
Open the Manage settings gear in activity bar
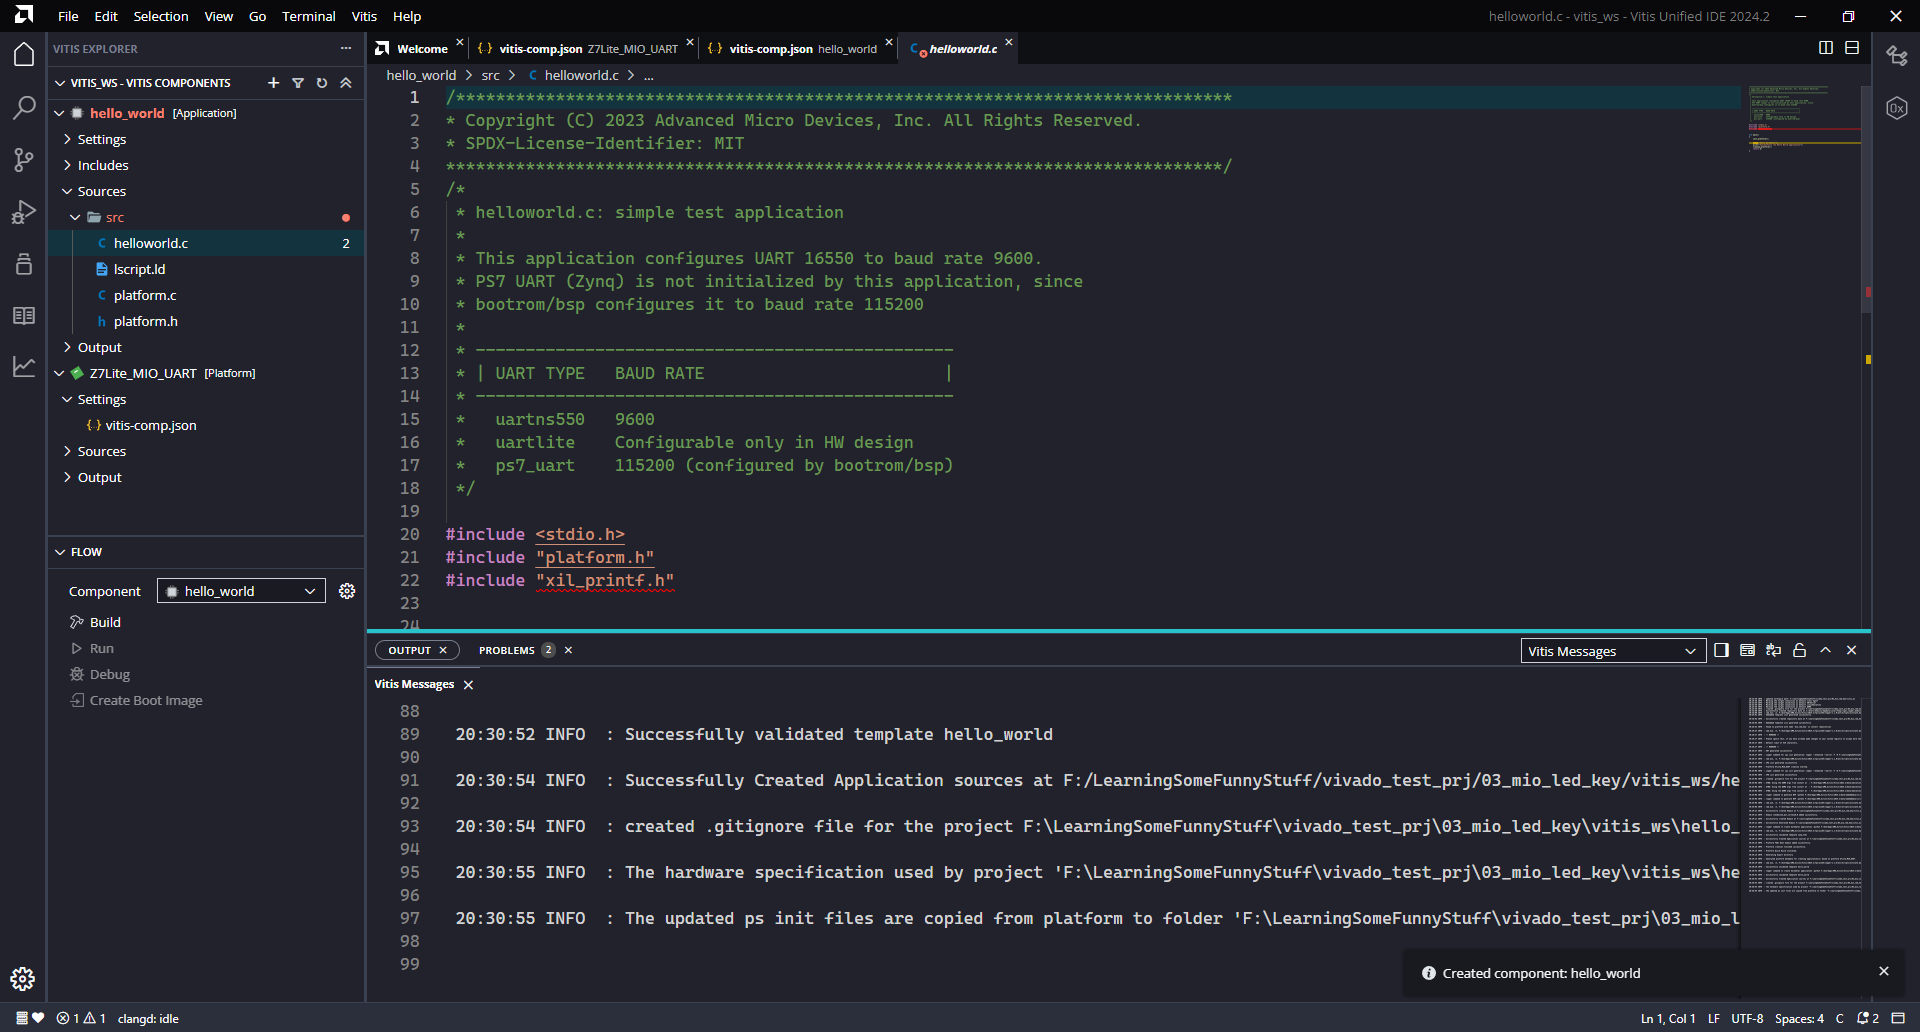[23, 979]
